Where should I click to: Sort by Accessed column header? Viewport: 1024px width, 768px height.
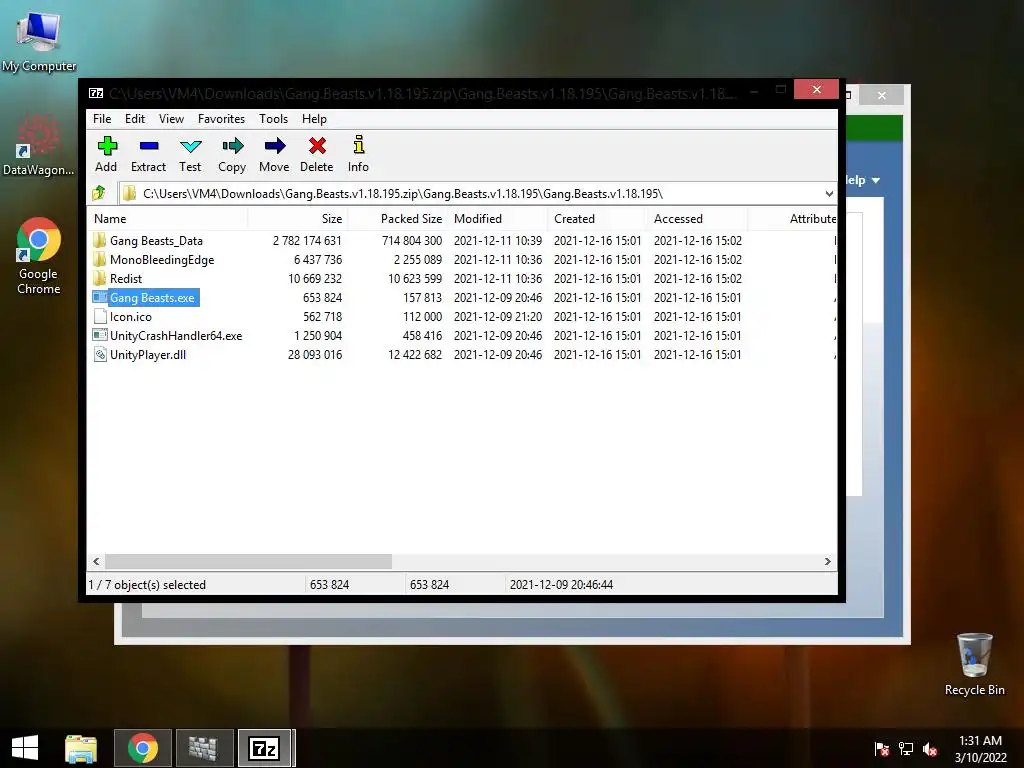[x=697, y=219]
